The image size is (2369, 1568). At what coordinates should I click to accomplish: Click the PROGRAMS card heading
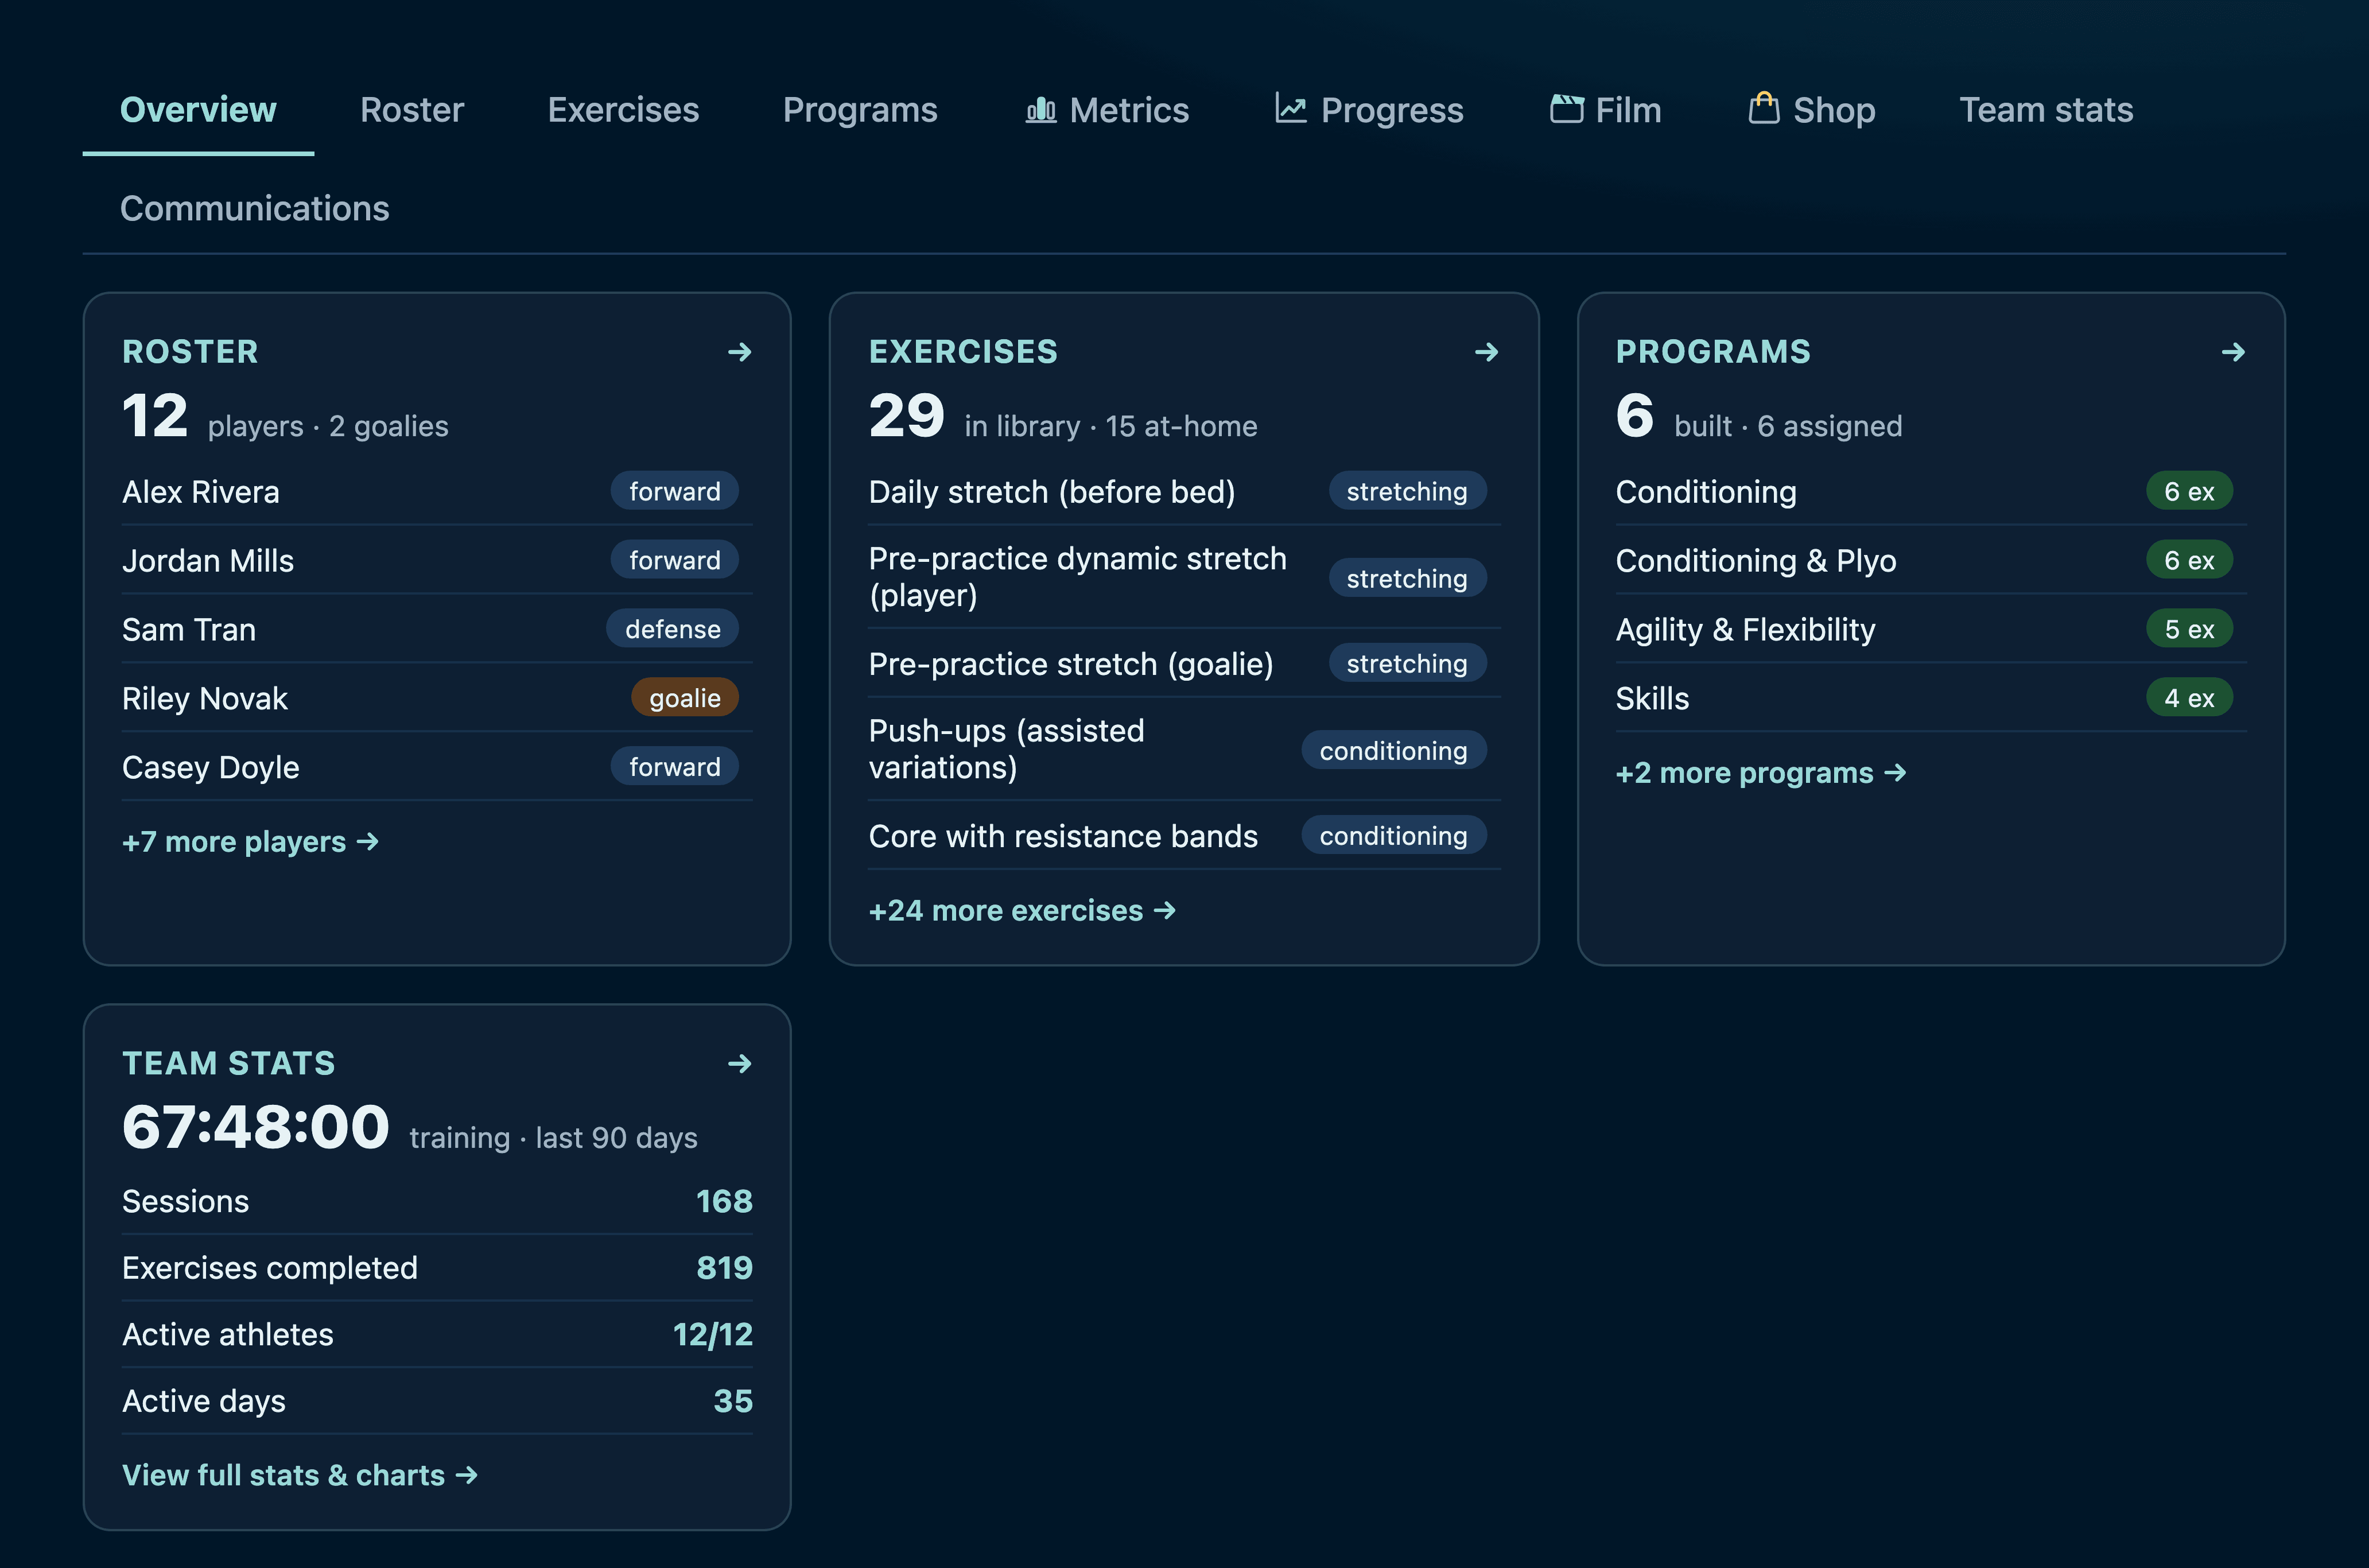[x=1713, y=352]
